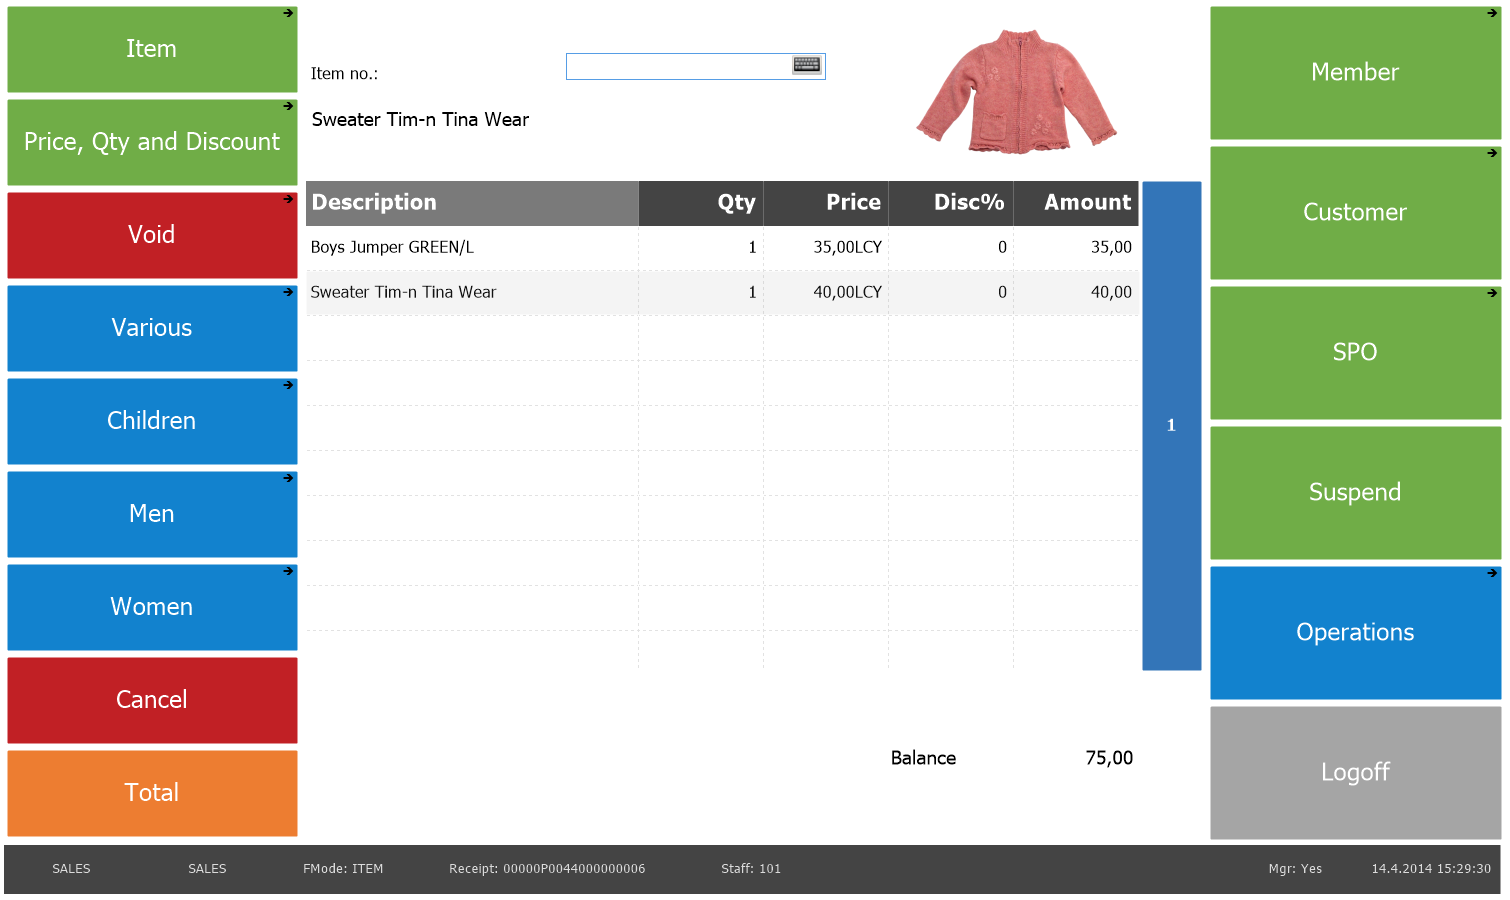Click Mgr: Yes in status bar
This screenshot has height=900, width=1510.
(x=1295, y=869)
